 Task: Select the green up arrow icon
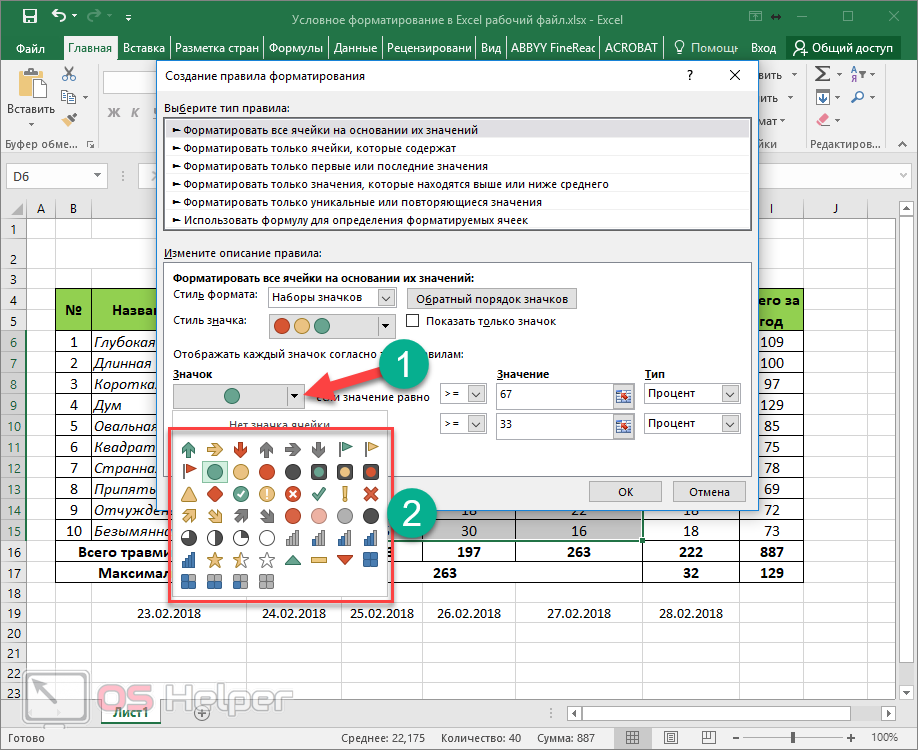pos(189,449)
